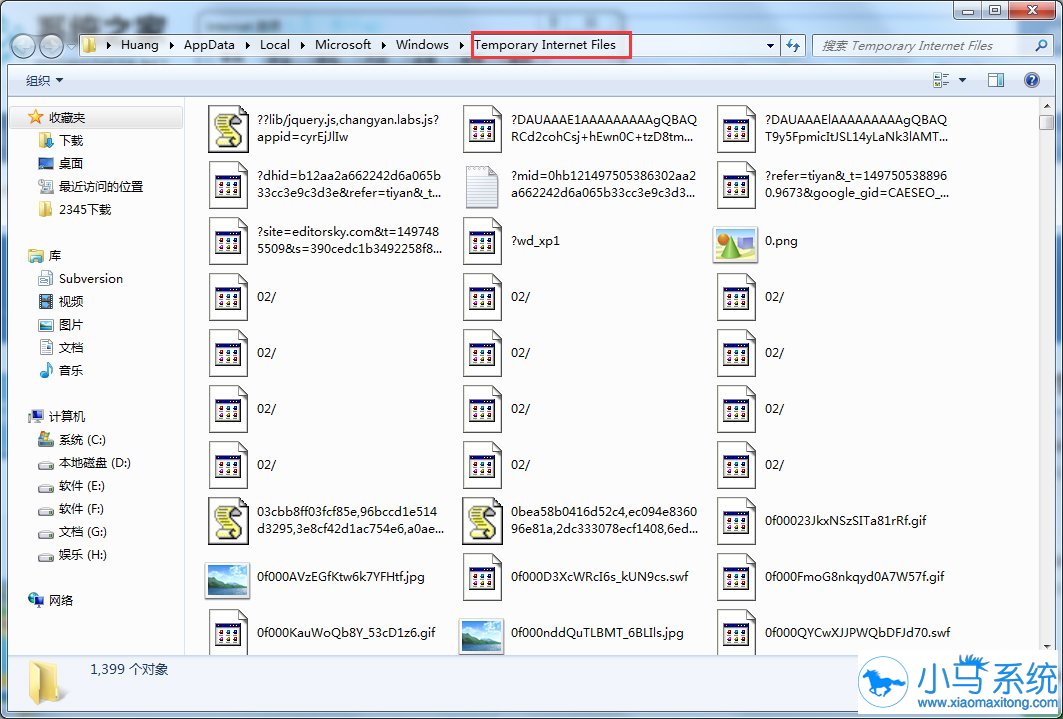Select drive 软件 (F:)
The height and width of the screenshot is (719, 1063).
point(71,509)
